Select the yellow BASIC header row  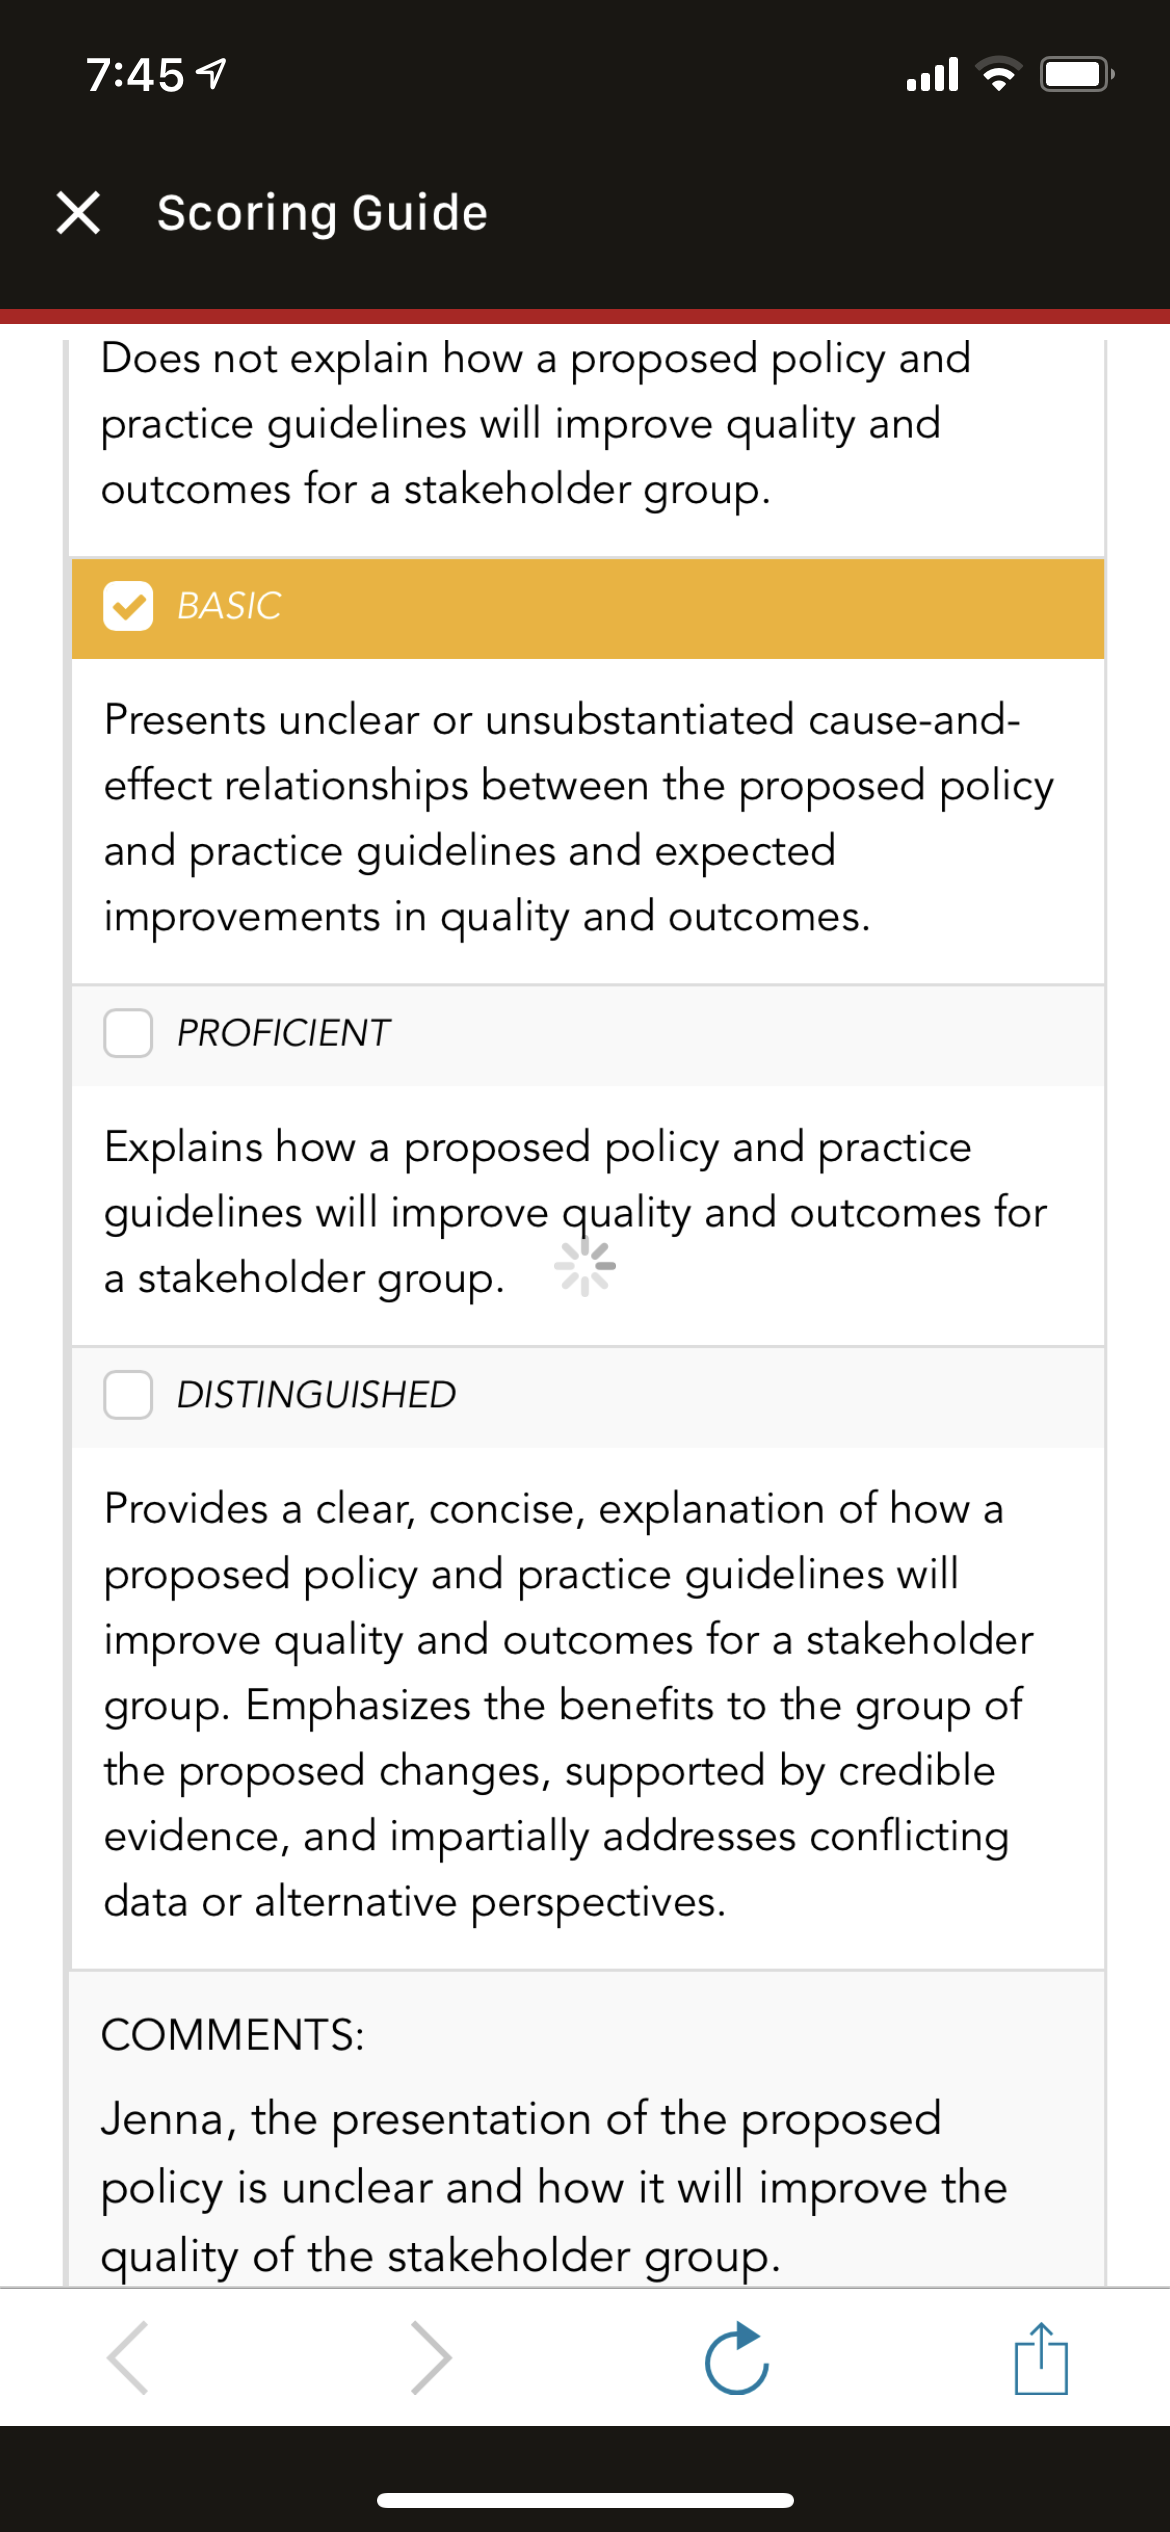pos(588,608)
